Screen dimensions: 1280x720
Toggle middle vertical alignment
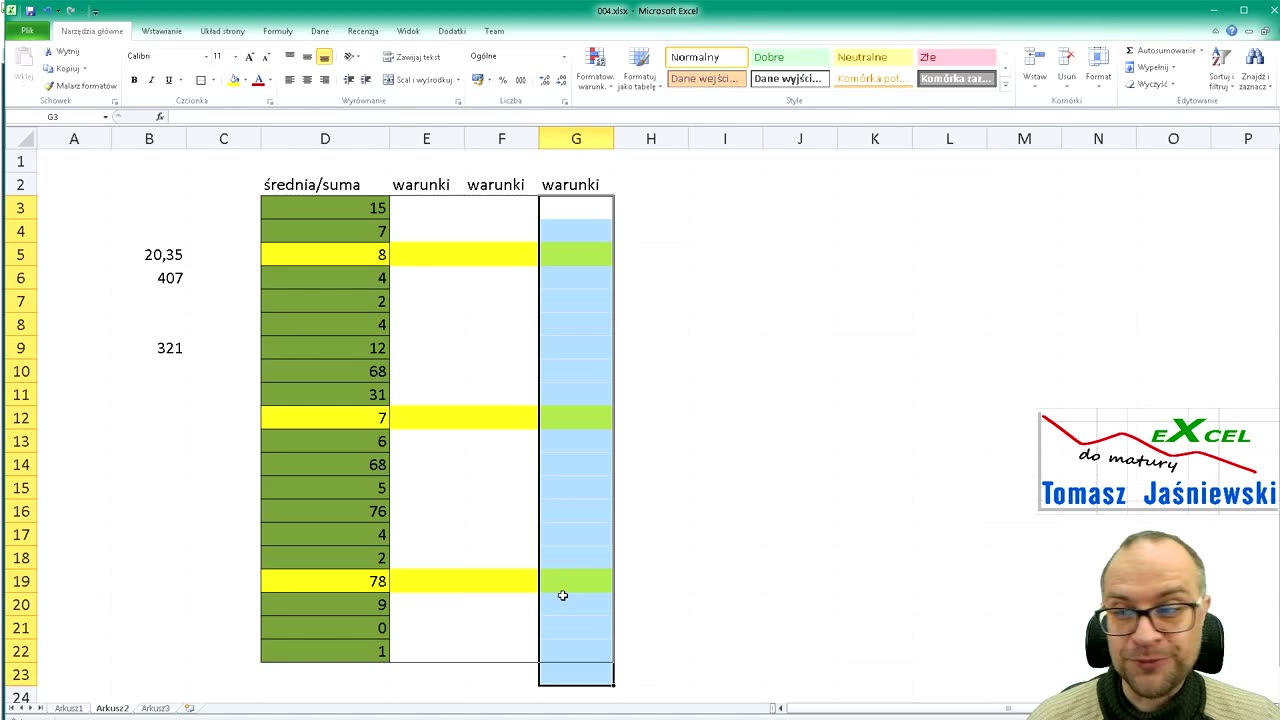point(307,56)
